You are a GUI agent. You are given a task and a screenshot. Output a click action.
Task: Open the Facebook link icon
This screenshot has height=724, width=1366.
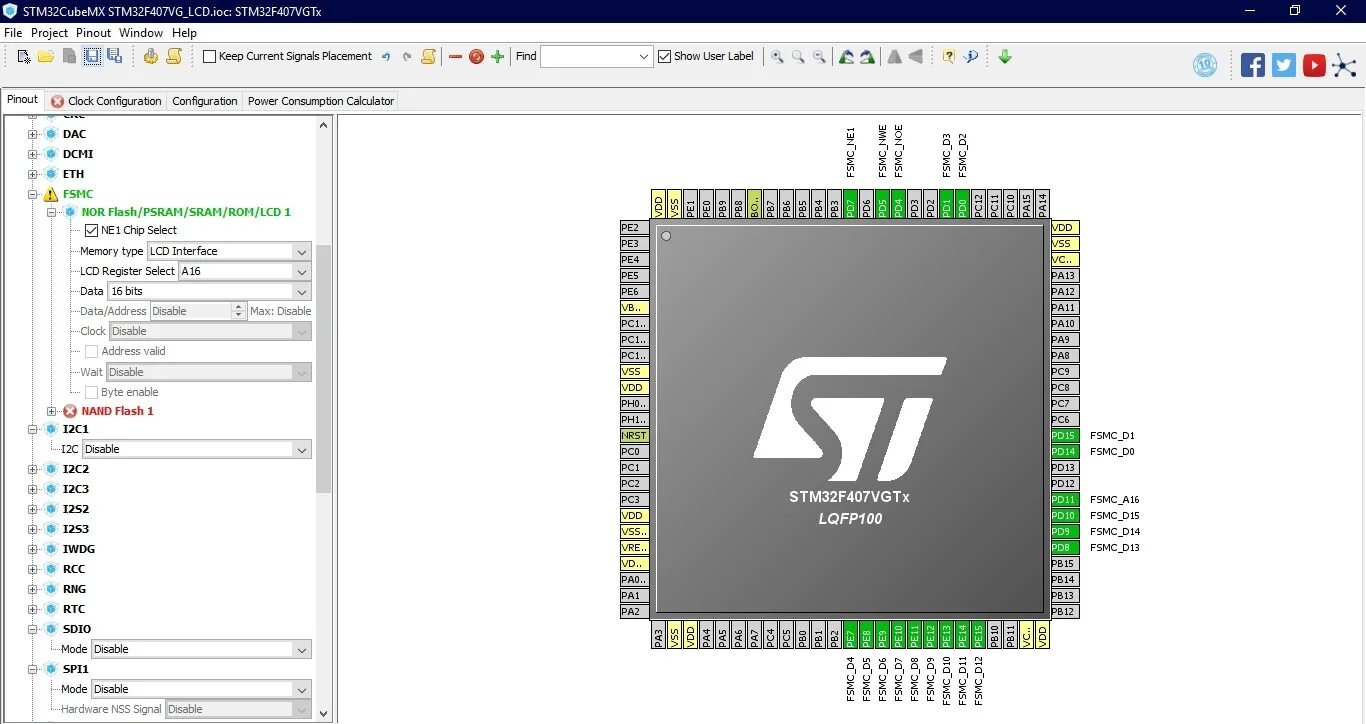click(1253, 66)
